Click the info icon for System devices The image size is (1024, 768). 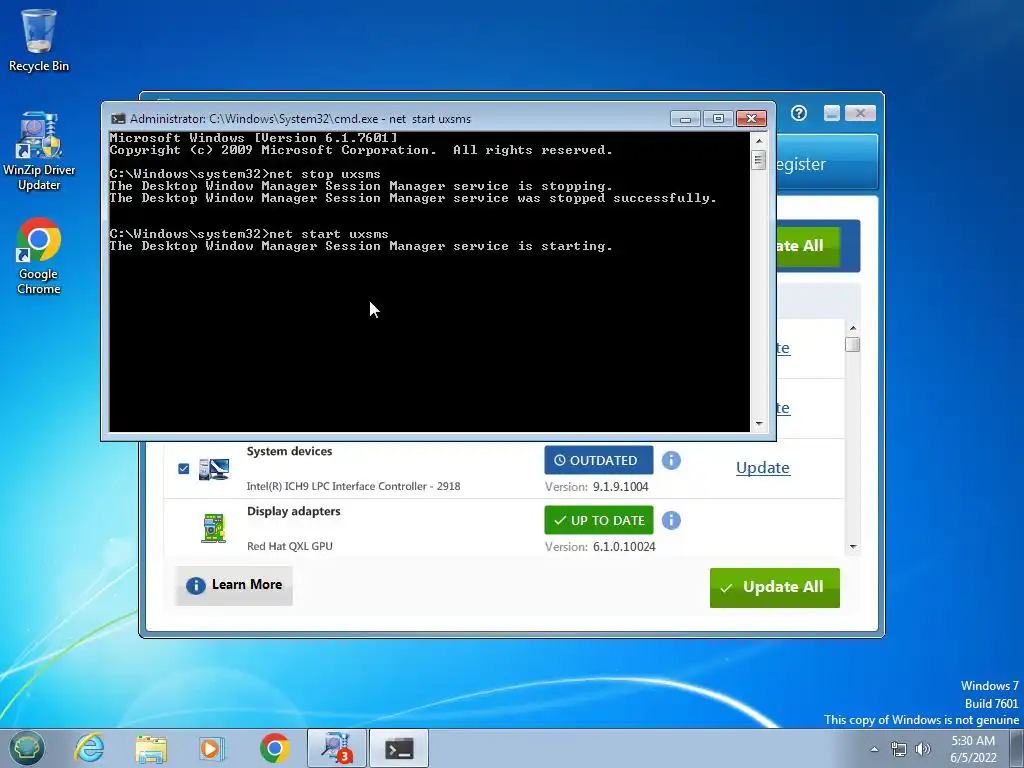click(x=671, y=460)
